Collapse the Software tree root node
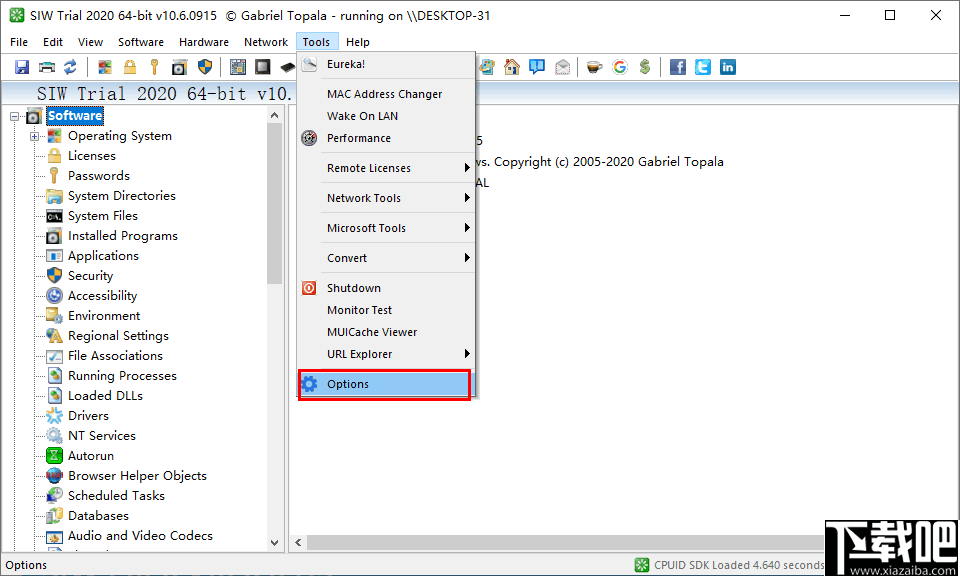 14,116
